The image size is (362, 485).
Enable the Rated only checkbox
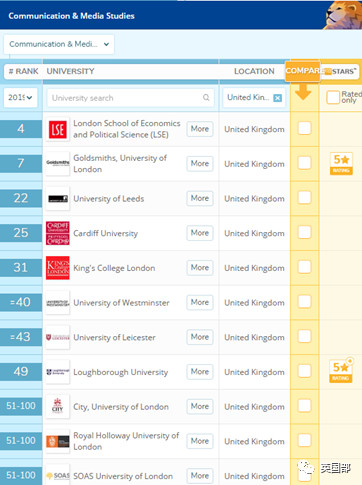pos(333,97)
